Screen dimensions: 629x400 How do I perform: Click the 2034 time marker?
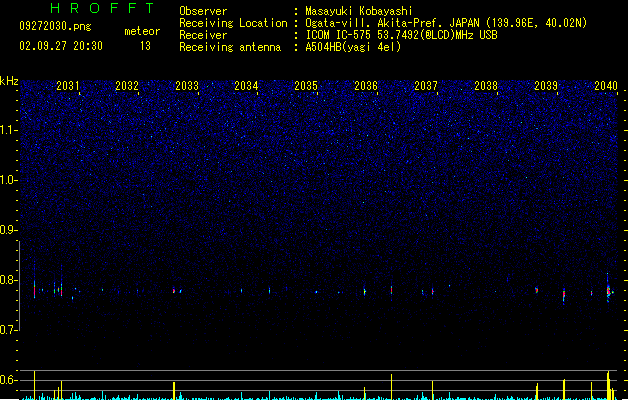246,86
